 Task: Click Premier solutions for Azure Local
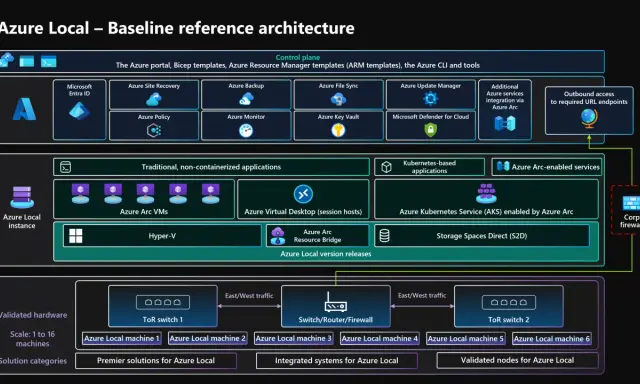tap(156, 361)
